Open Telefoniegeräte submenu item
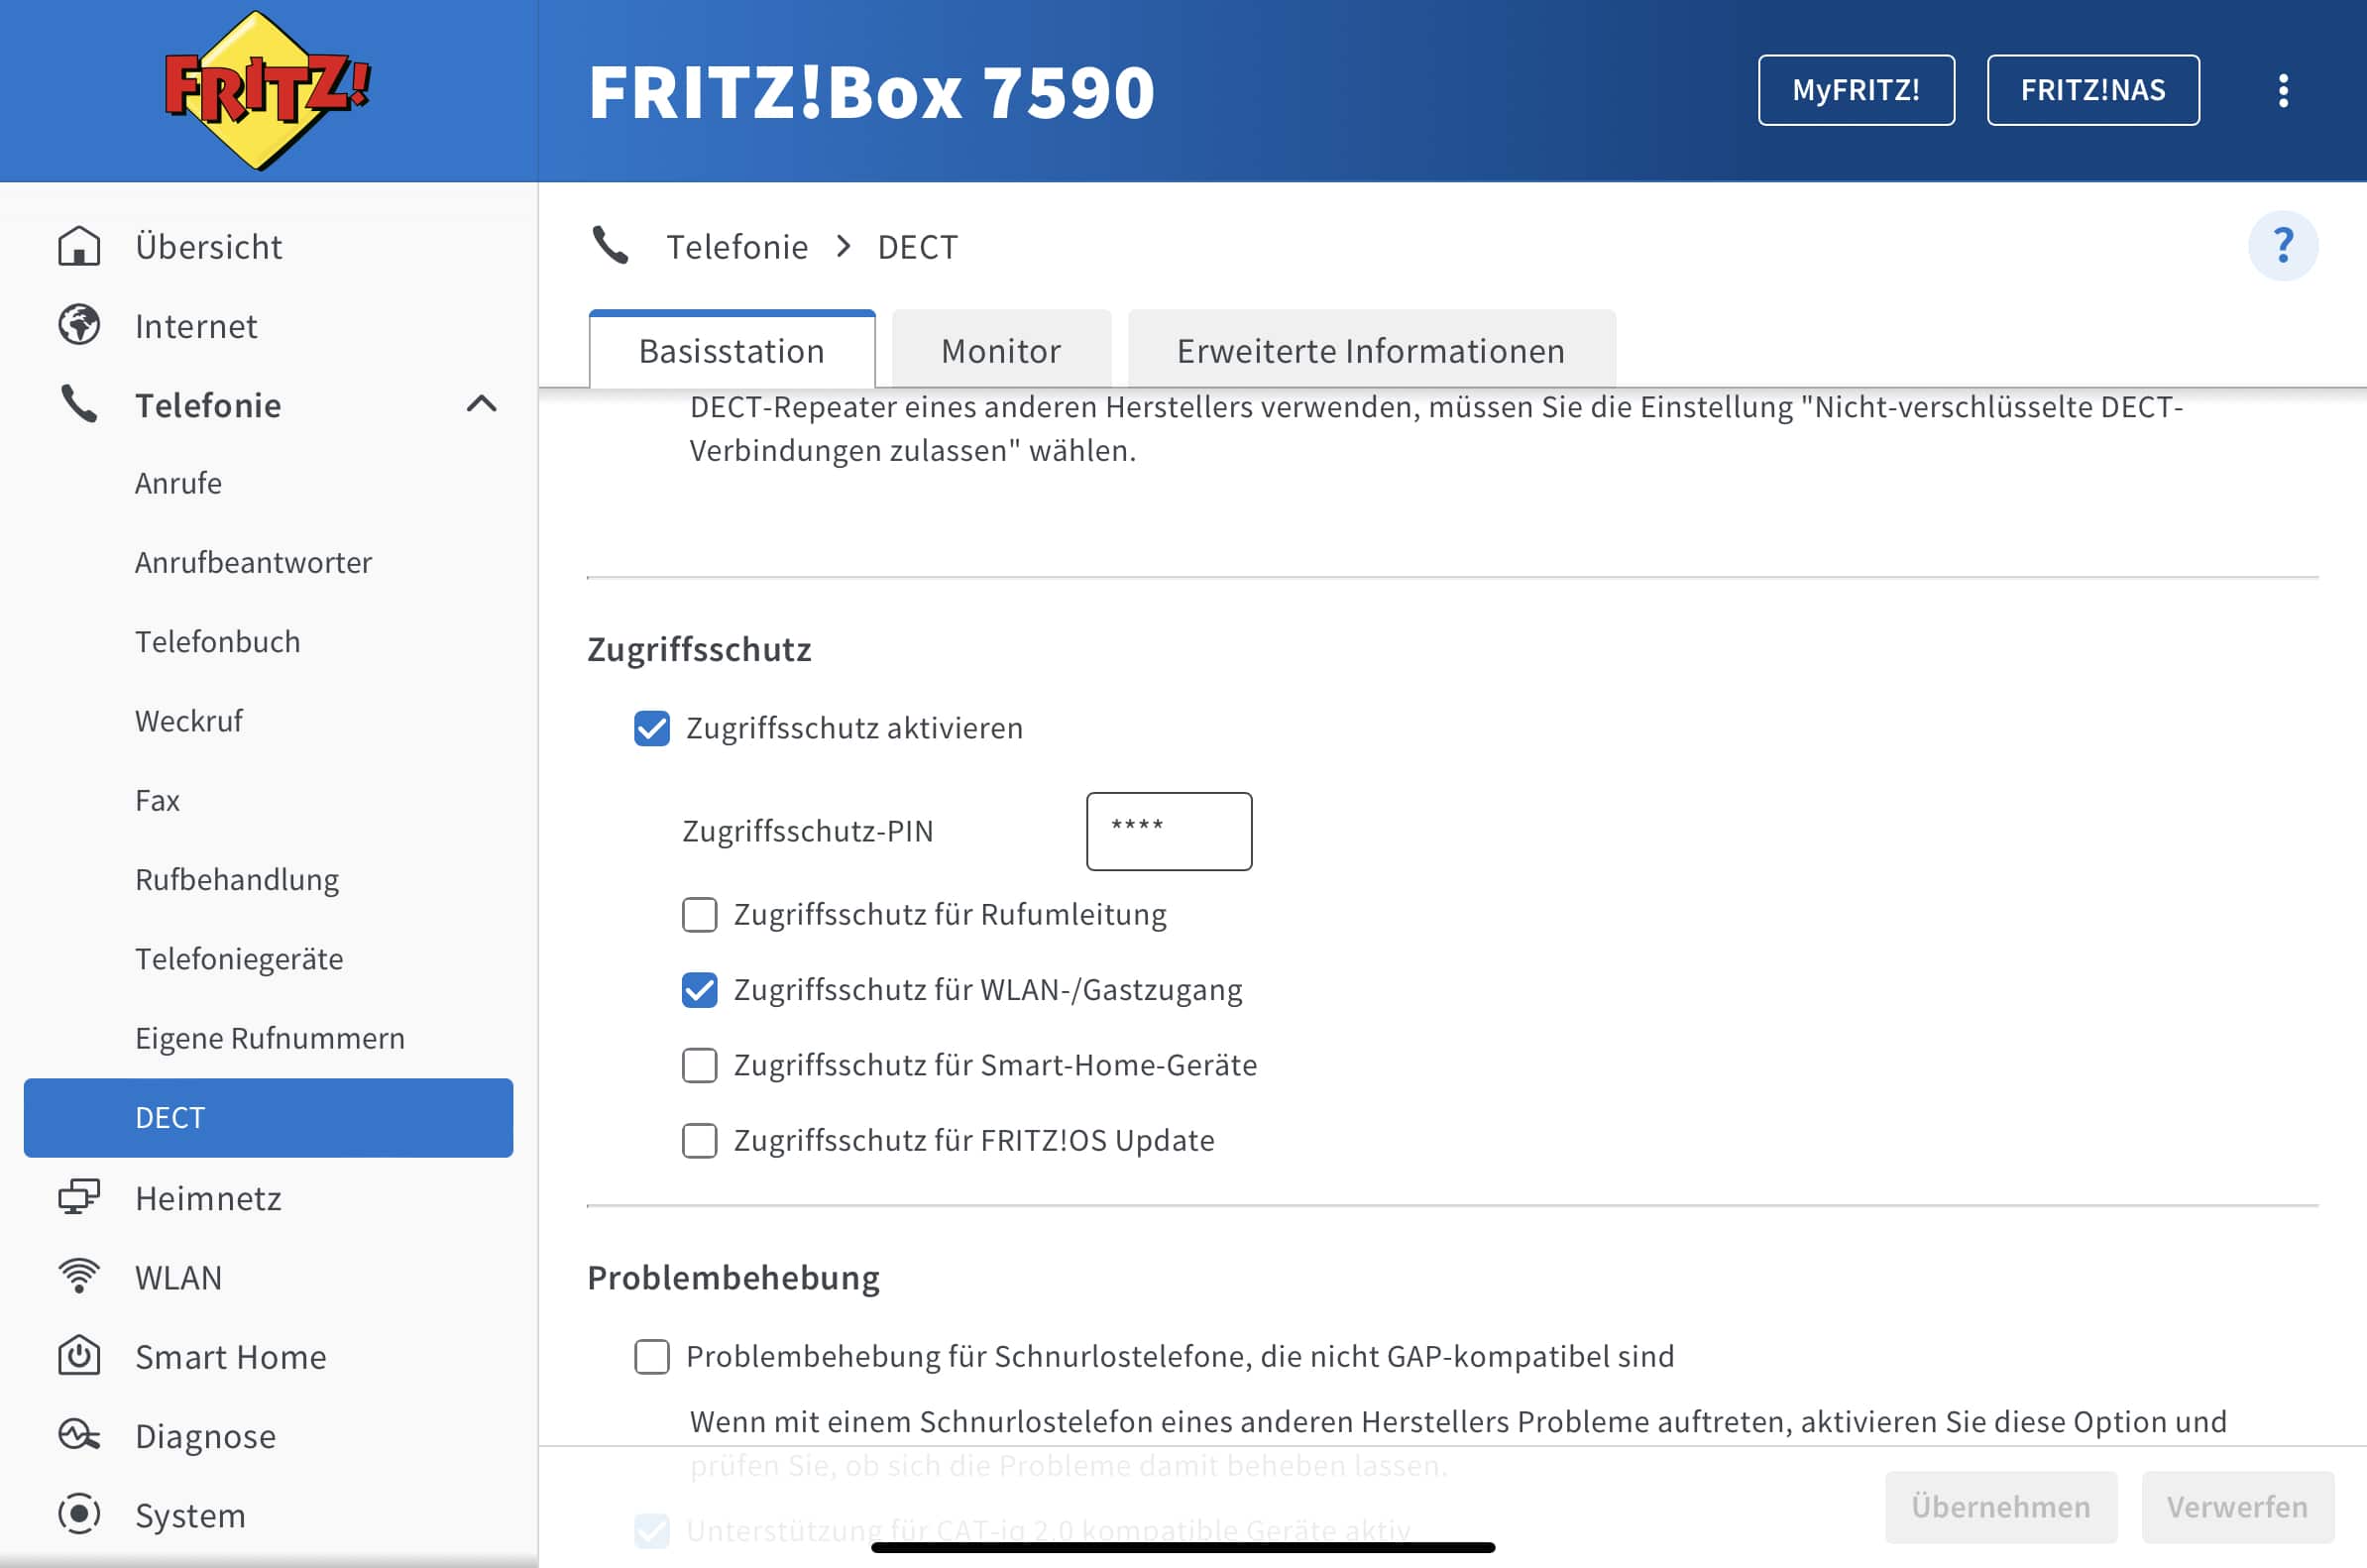The image size is (2367, 1568). pyautogui.click(x=239, y=959)
